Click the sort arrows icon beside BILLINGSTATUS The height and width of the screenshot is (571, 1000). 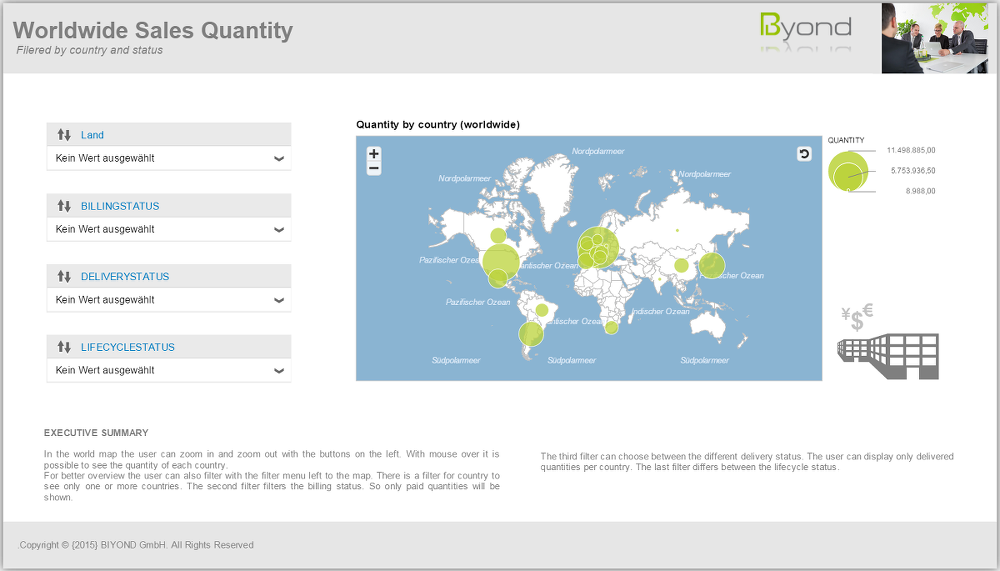point(65,206)
